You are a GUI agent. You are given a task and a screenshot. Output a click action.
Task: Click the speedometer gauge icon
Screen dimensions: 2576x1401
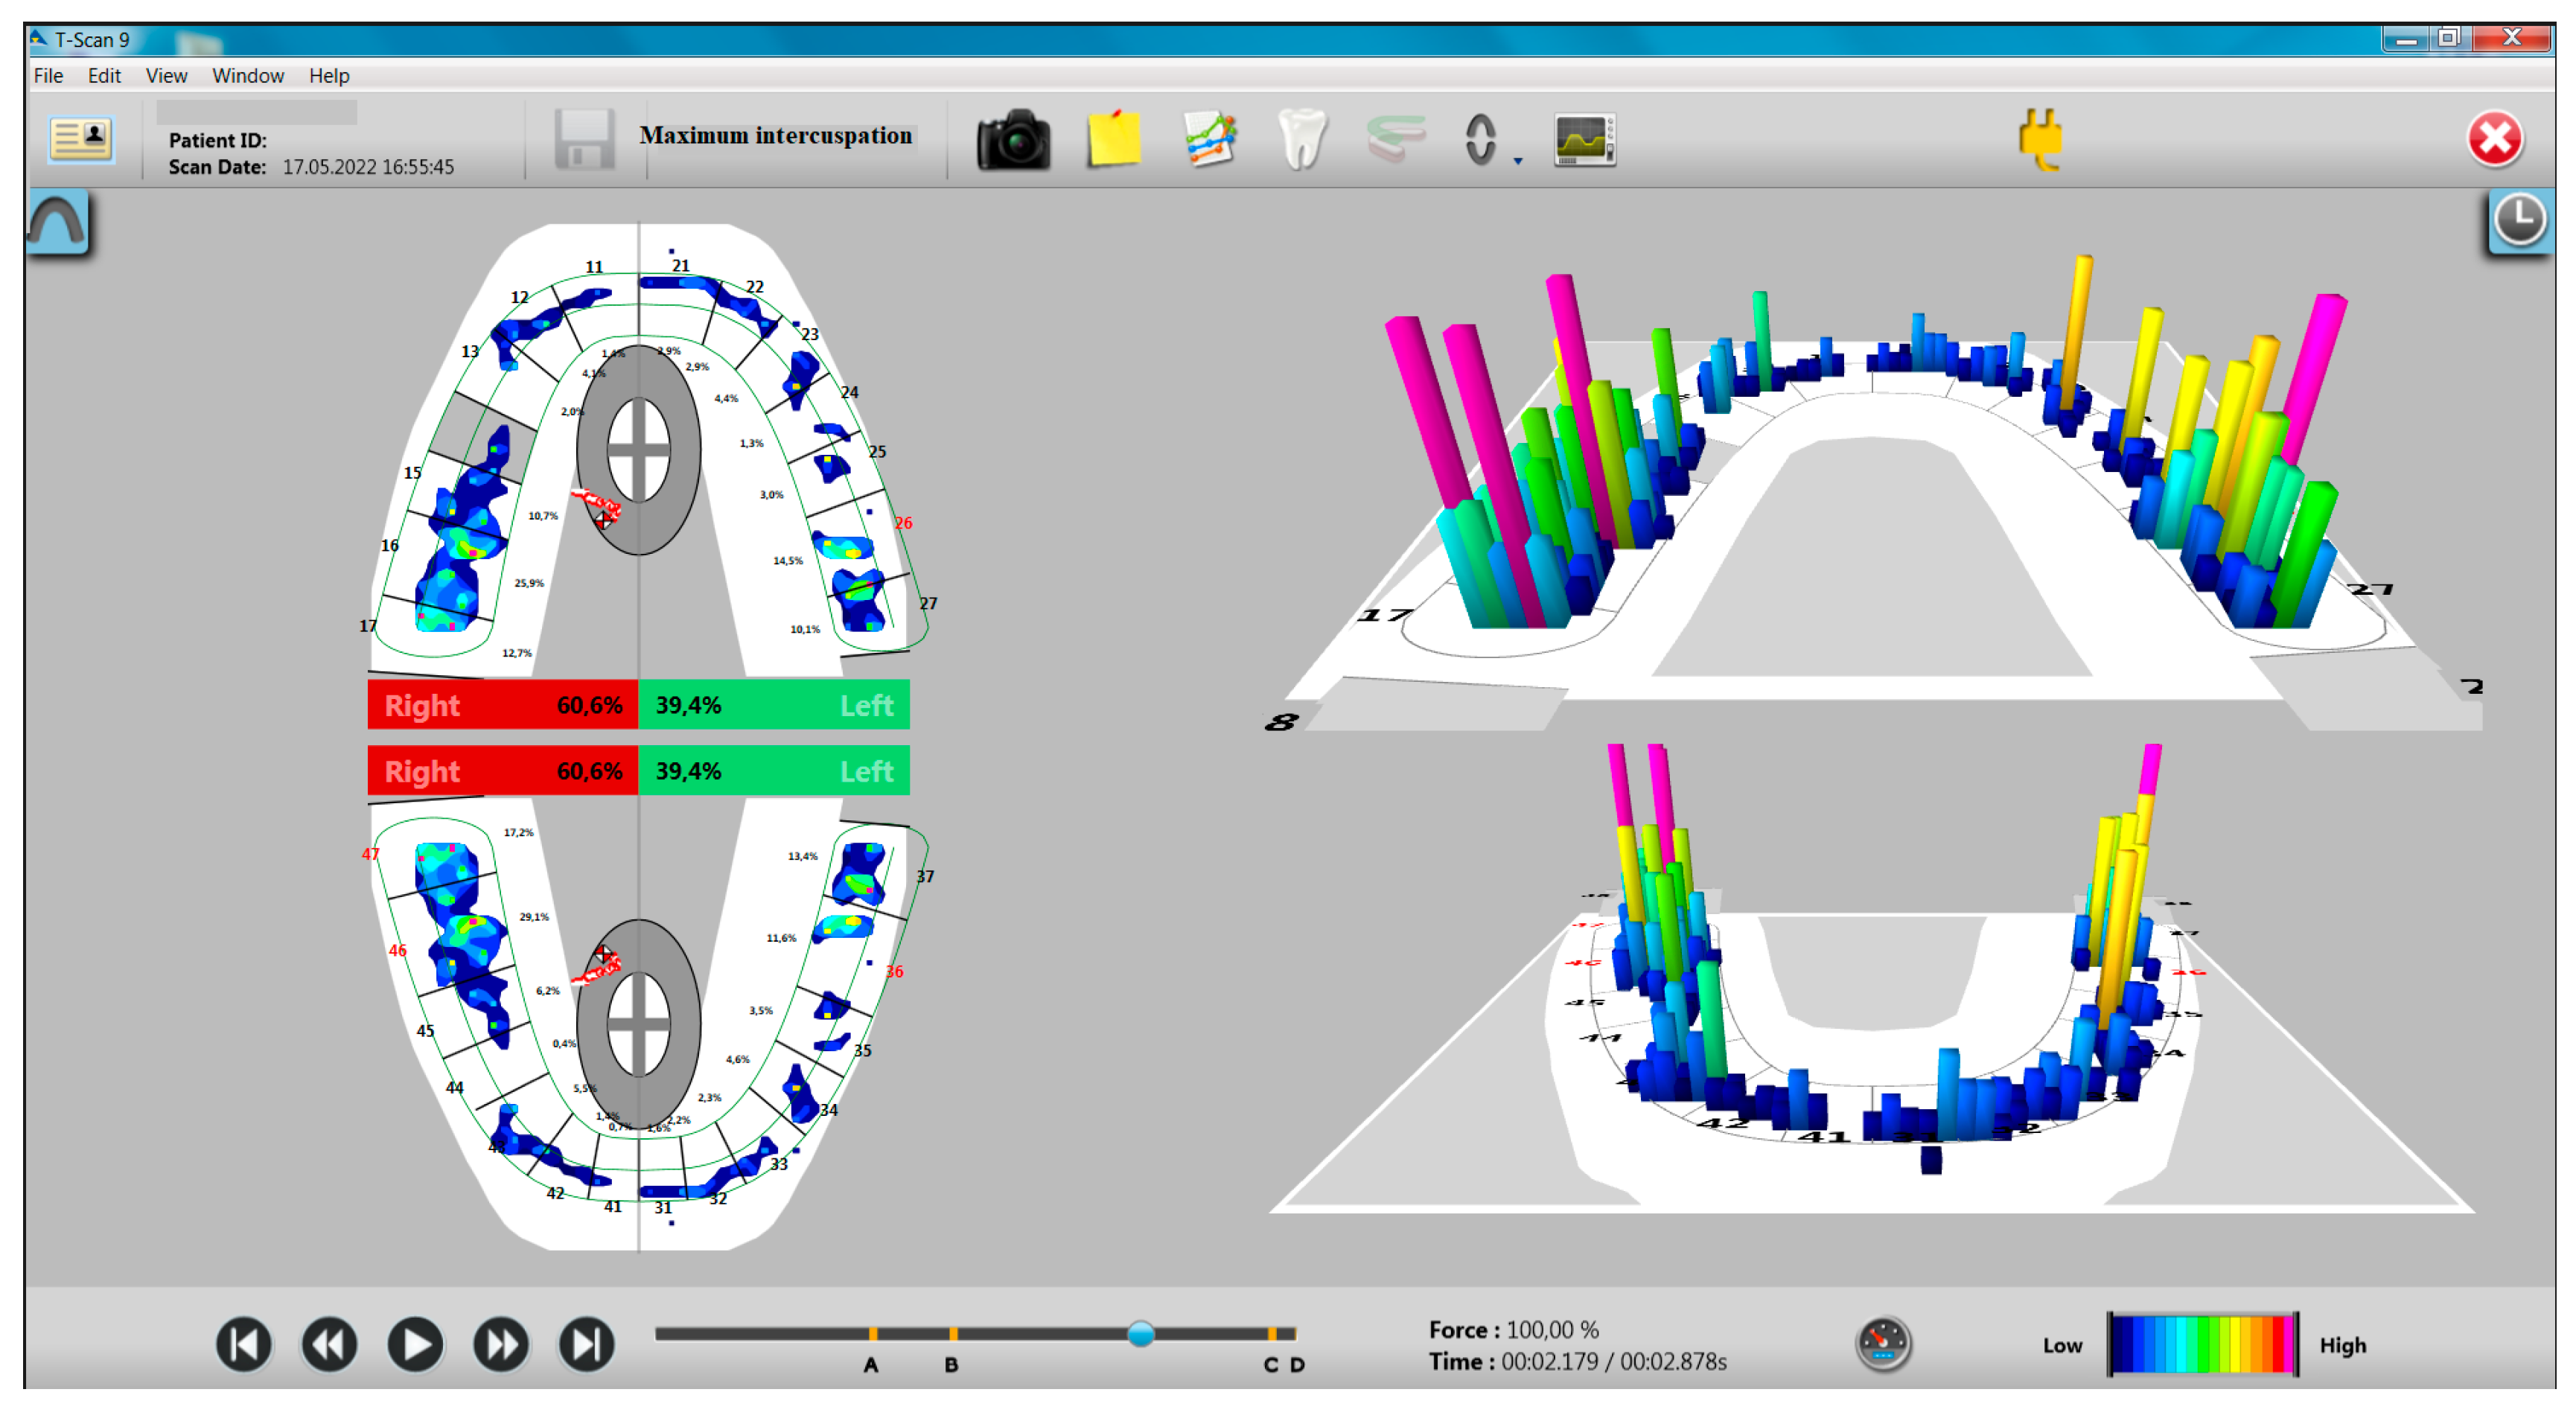coord(1883,1343)
